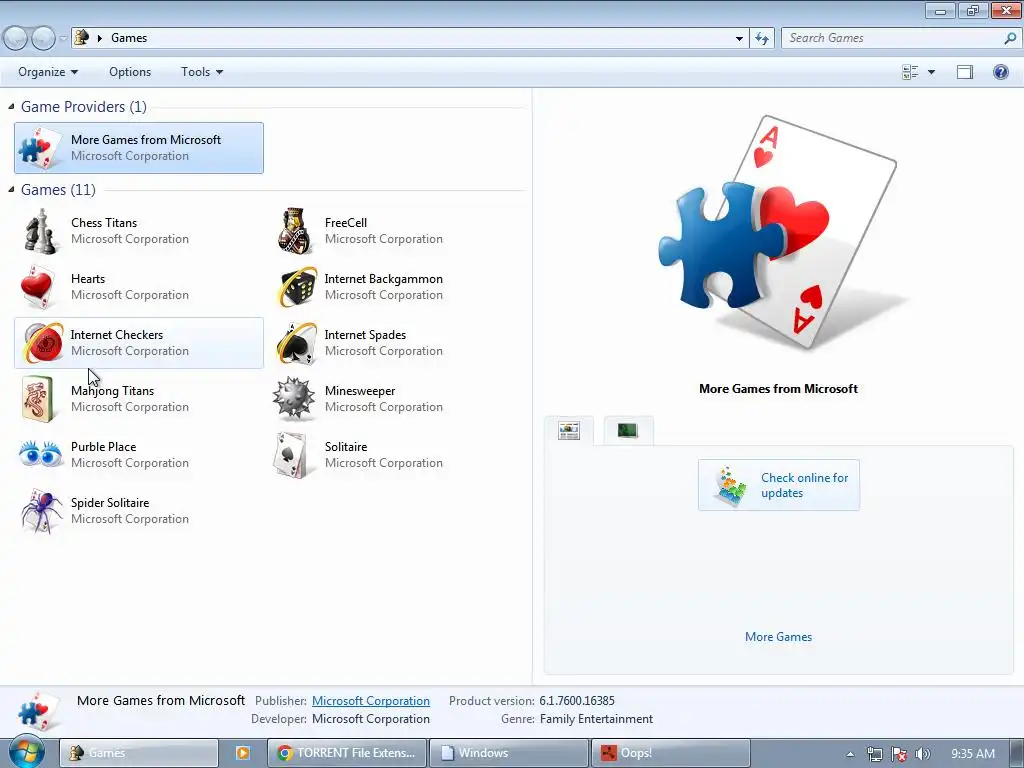This screenshot has width=1024, height=768.
Task: Collapse the Games (11) group
Action: pyautogui.click(x=11, y=189)
